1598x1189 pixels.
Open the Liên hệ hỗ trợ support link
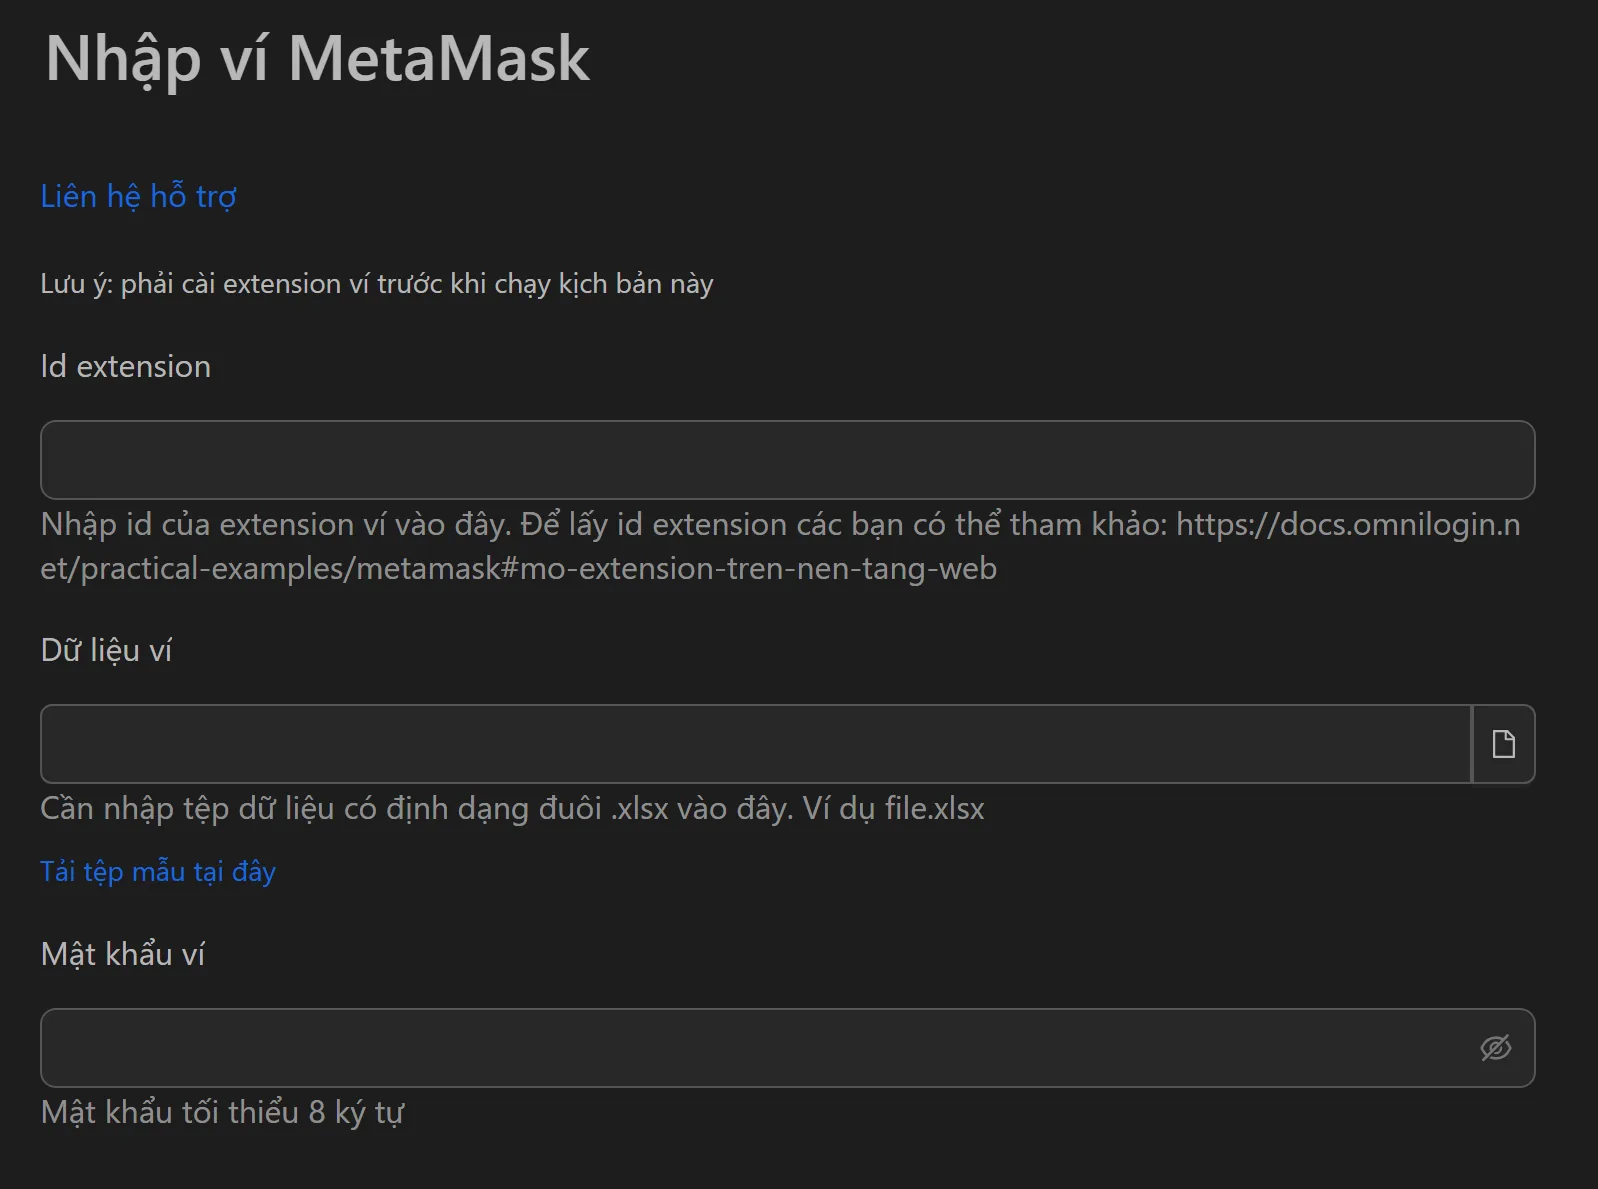(x=138, y=196)
